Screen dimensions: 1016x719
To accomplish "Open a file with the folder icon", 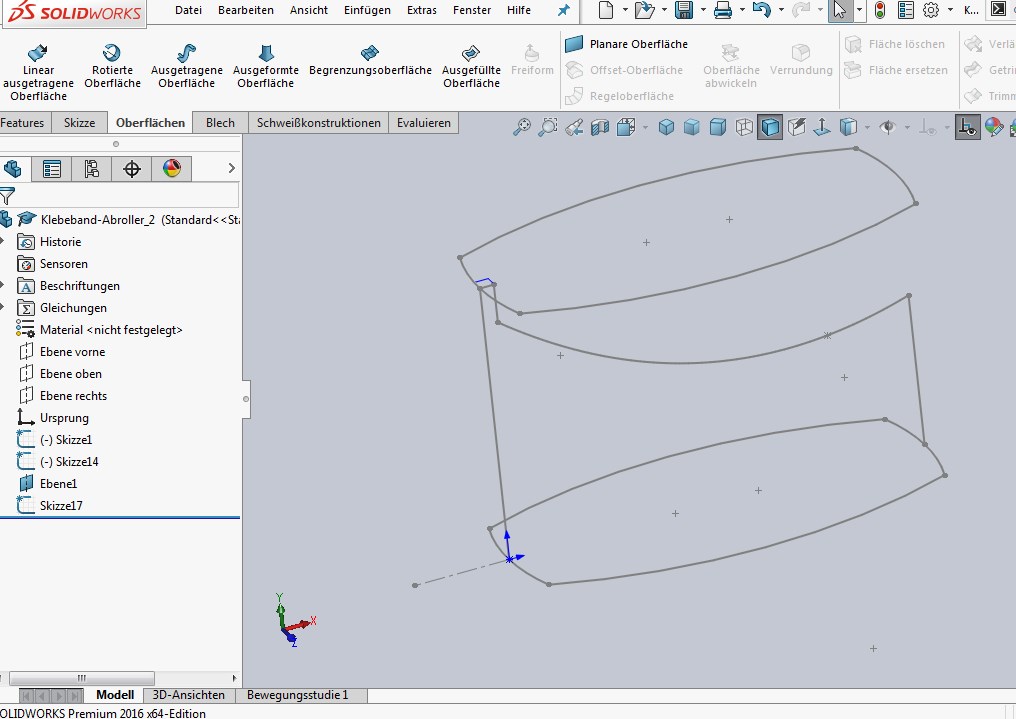I will (644, 10).
